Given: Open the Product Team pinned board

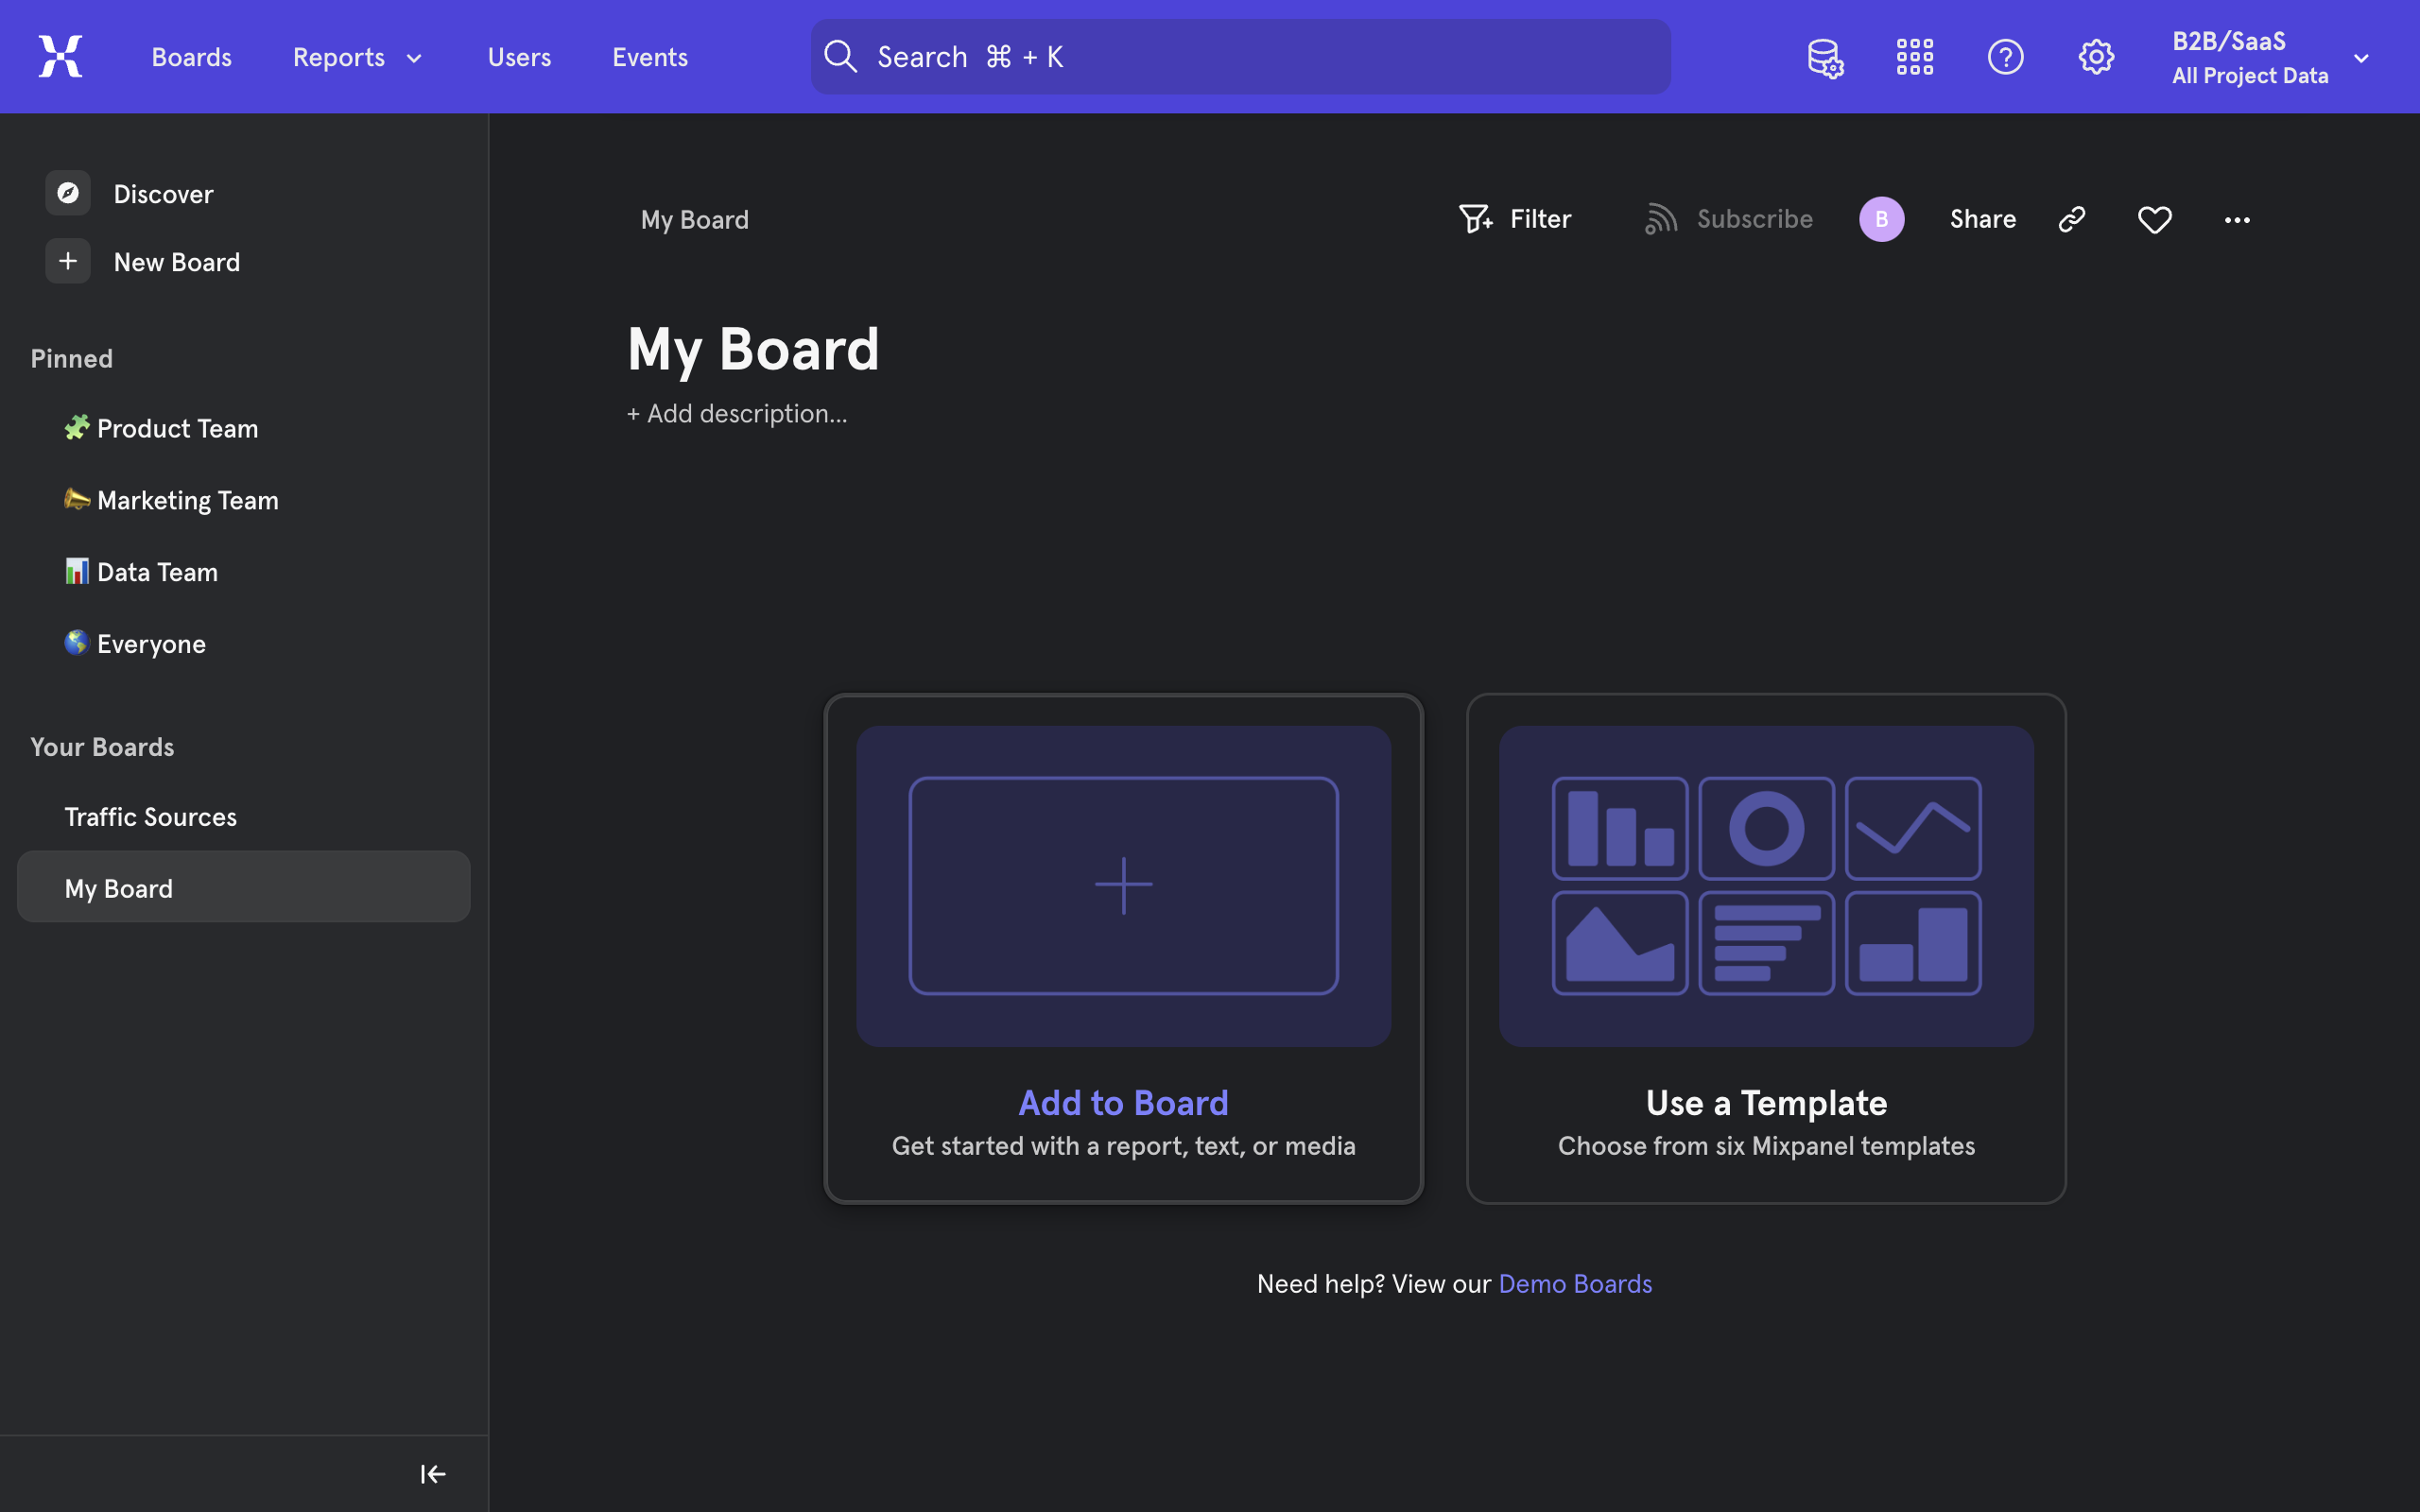Looking at the screenshot, I should (x=243, y=428).
